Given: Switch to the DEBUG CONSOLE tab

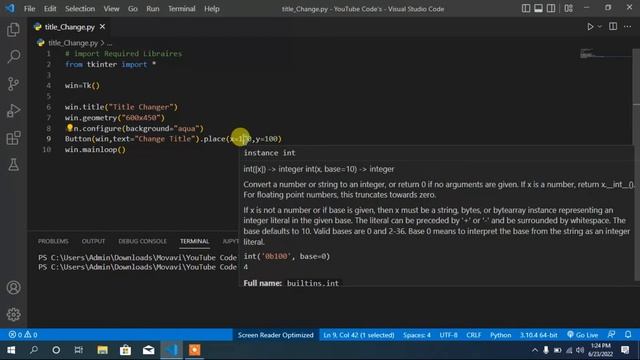Looking at the screenshot, I should (142, 241).
